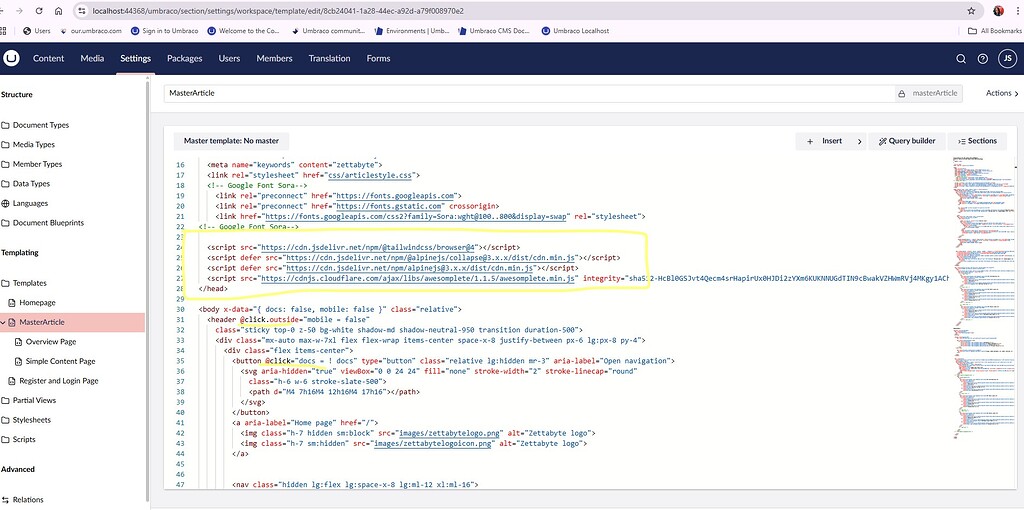Open the Content section
The height and width of the screenshot is (510, 1024).
(48, 58)
